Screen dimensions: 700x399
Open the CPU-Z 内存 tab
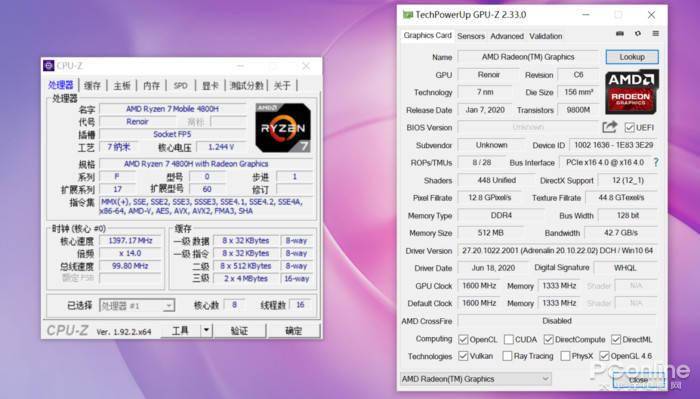[151, 86]
